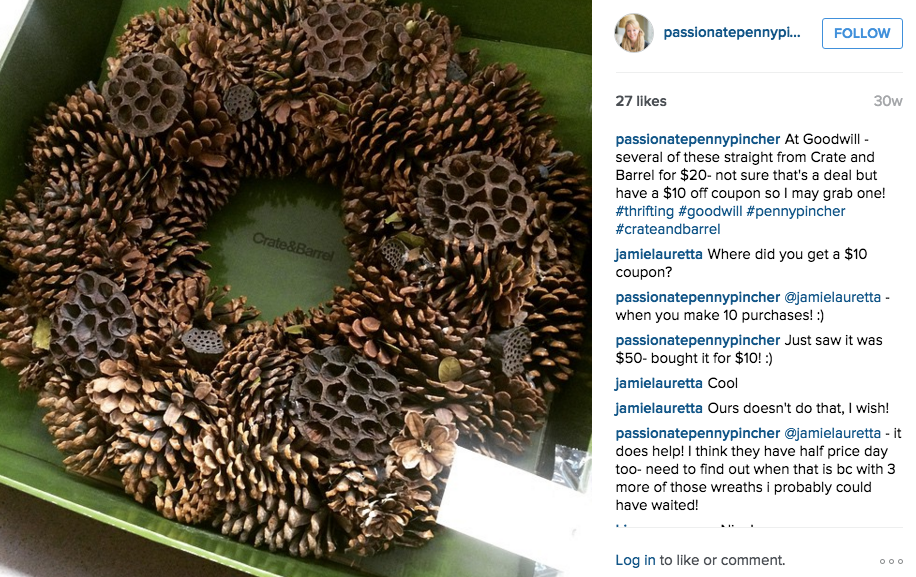
Task: Open the #thrifting hashtag
Action: tap(644, 211)
